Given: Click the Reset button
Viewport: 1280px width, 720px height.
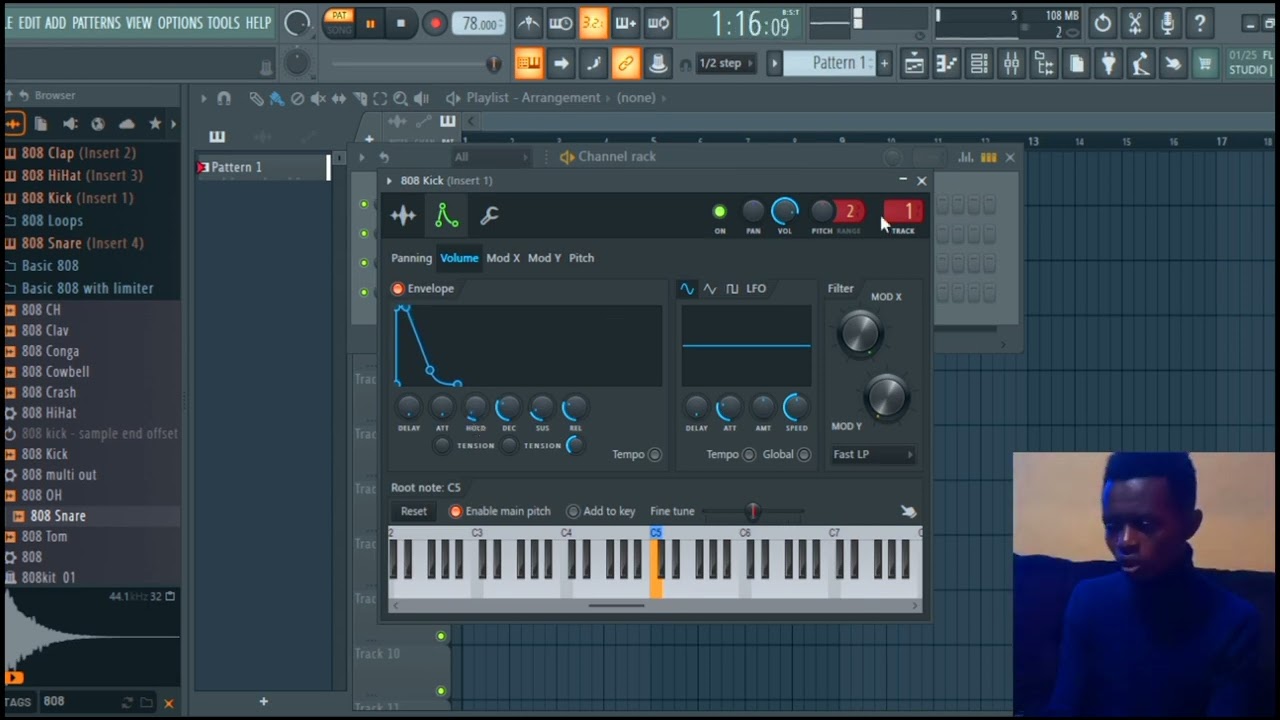Looking at the screenshot, I should point(414,511).
